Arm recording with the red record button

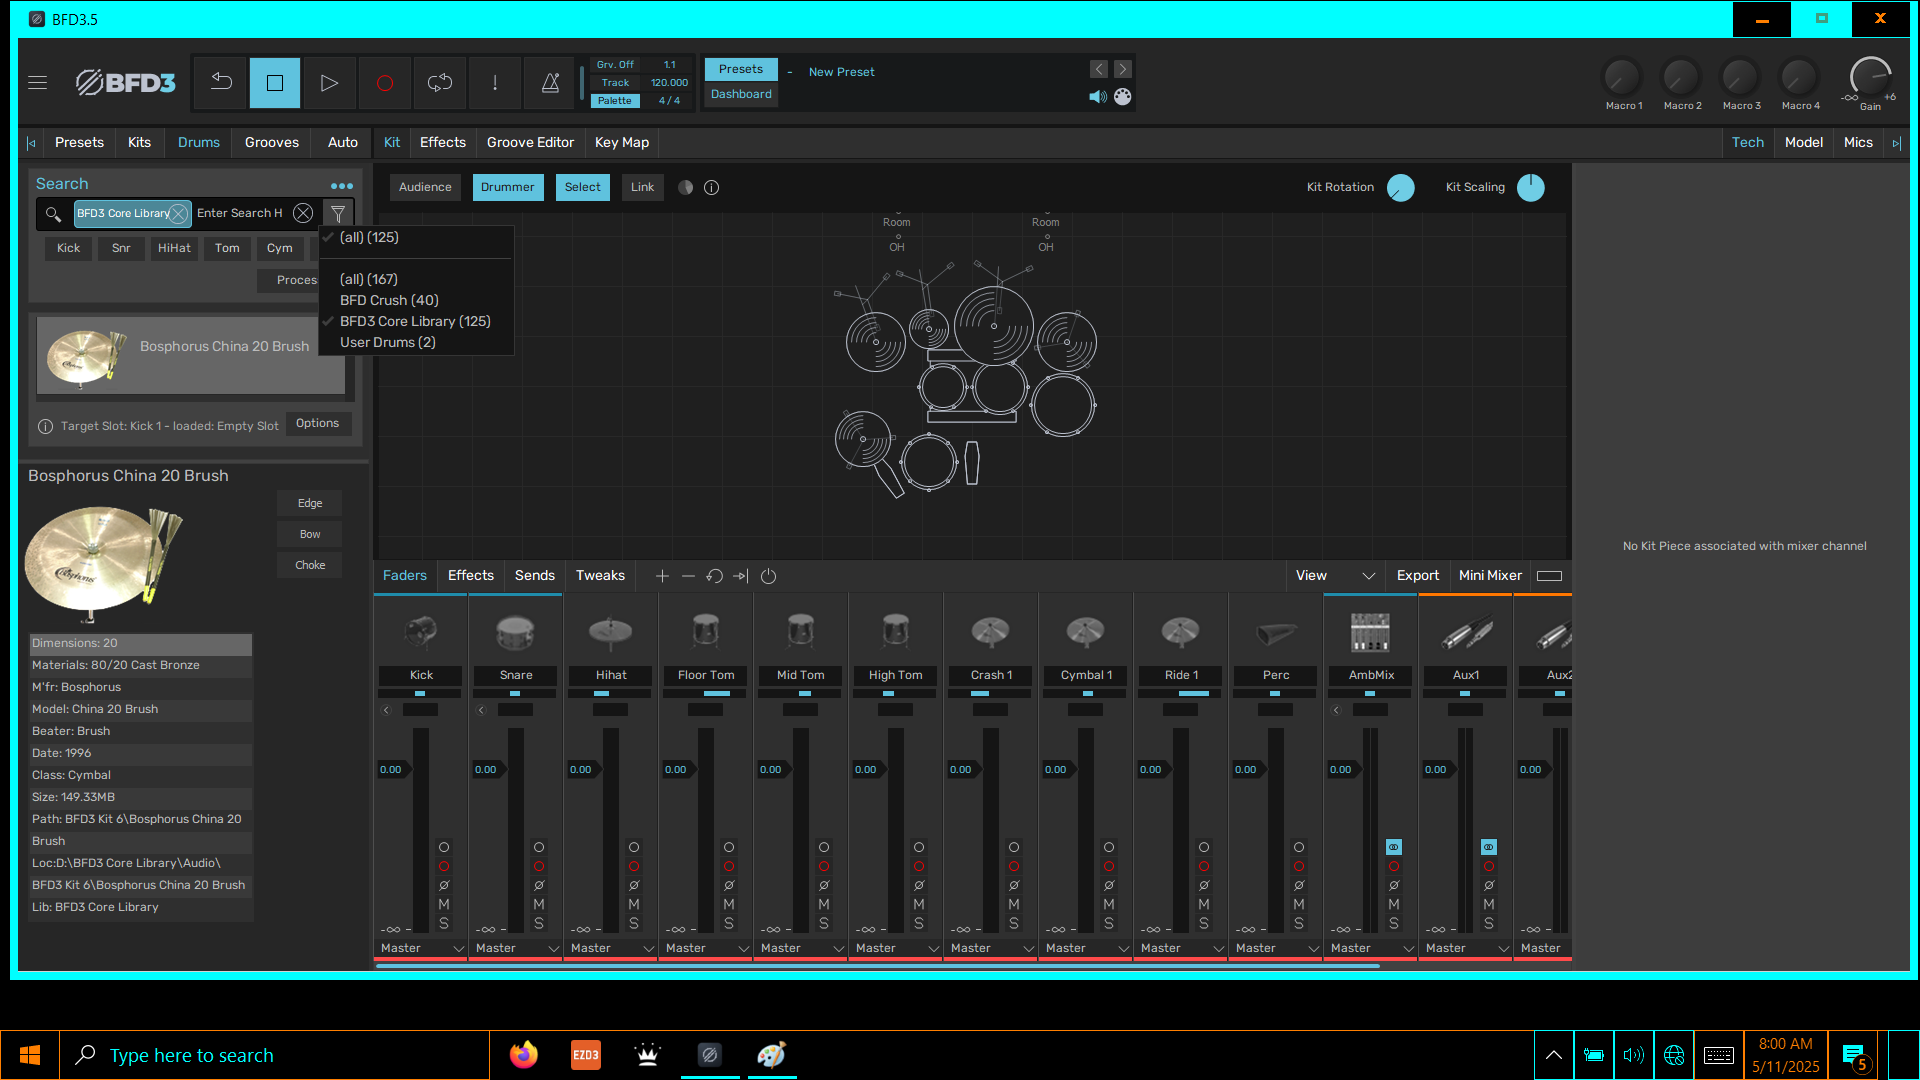pos(384,83)
